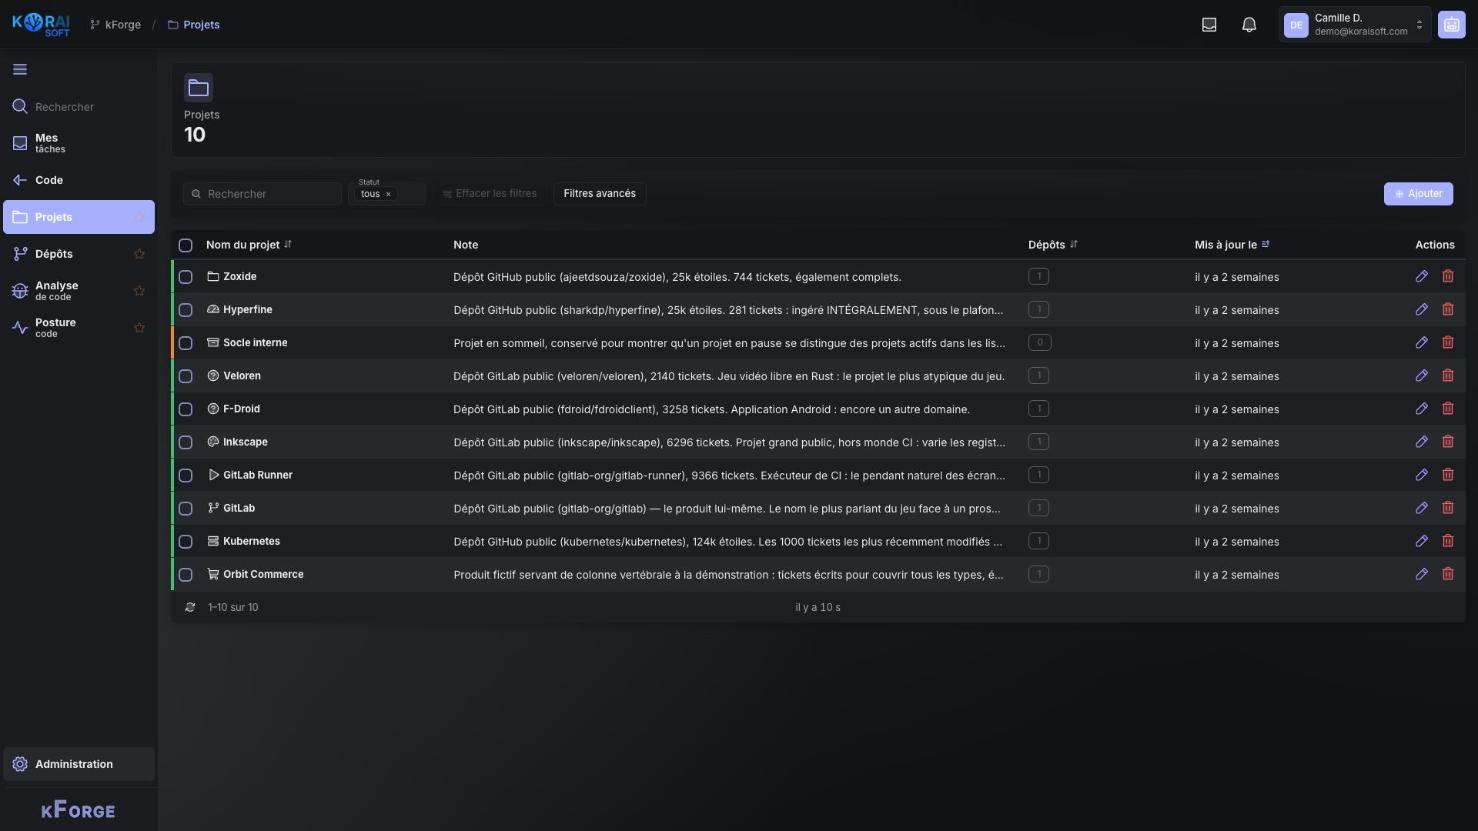Edit the Zoxide project with pencil icon
The image size is (1478, 831).
click(x=1421, y=276)
